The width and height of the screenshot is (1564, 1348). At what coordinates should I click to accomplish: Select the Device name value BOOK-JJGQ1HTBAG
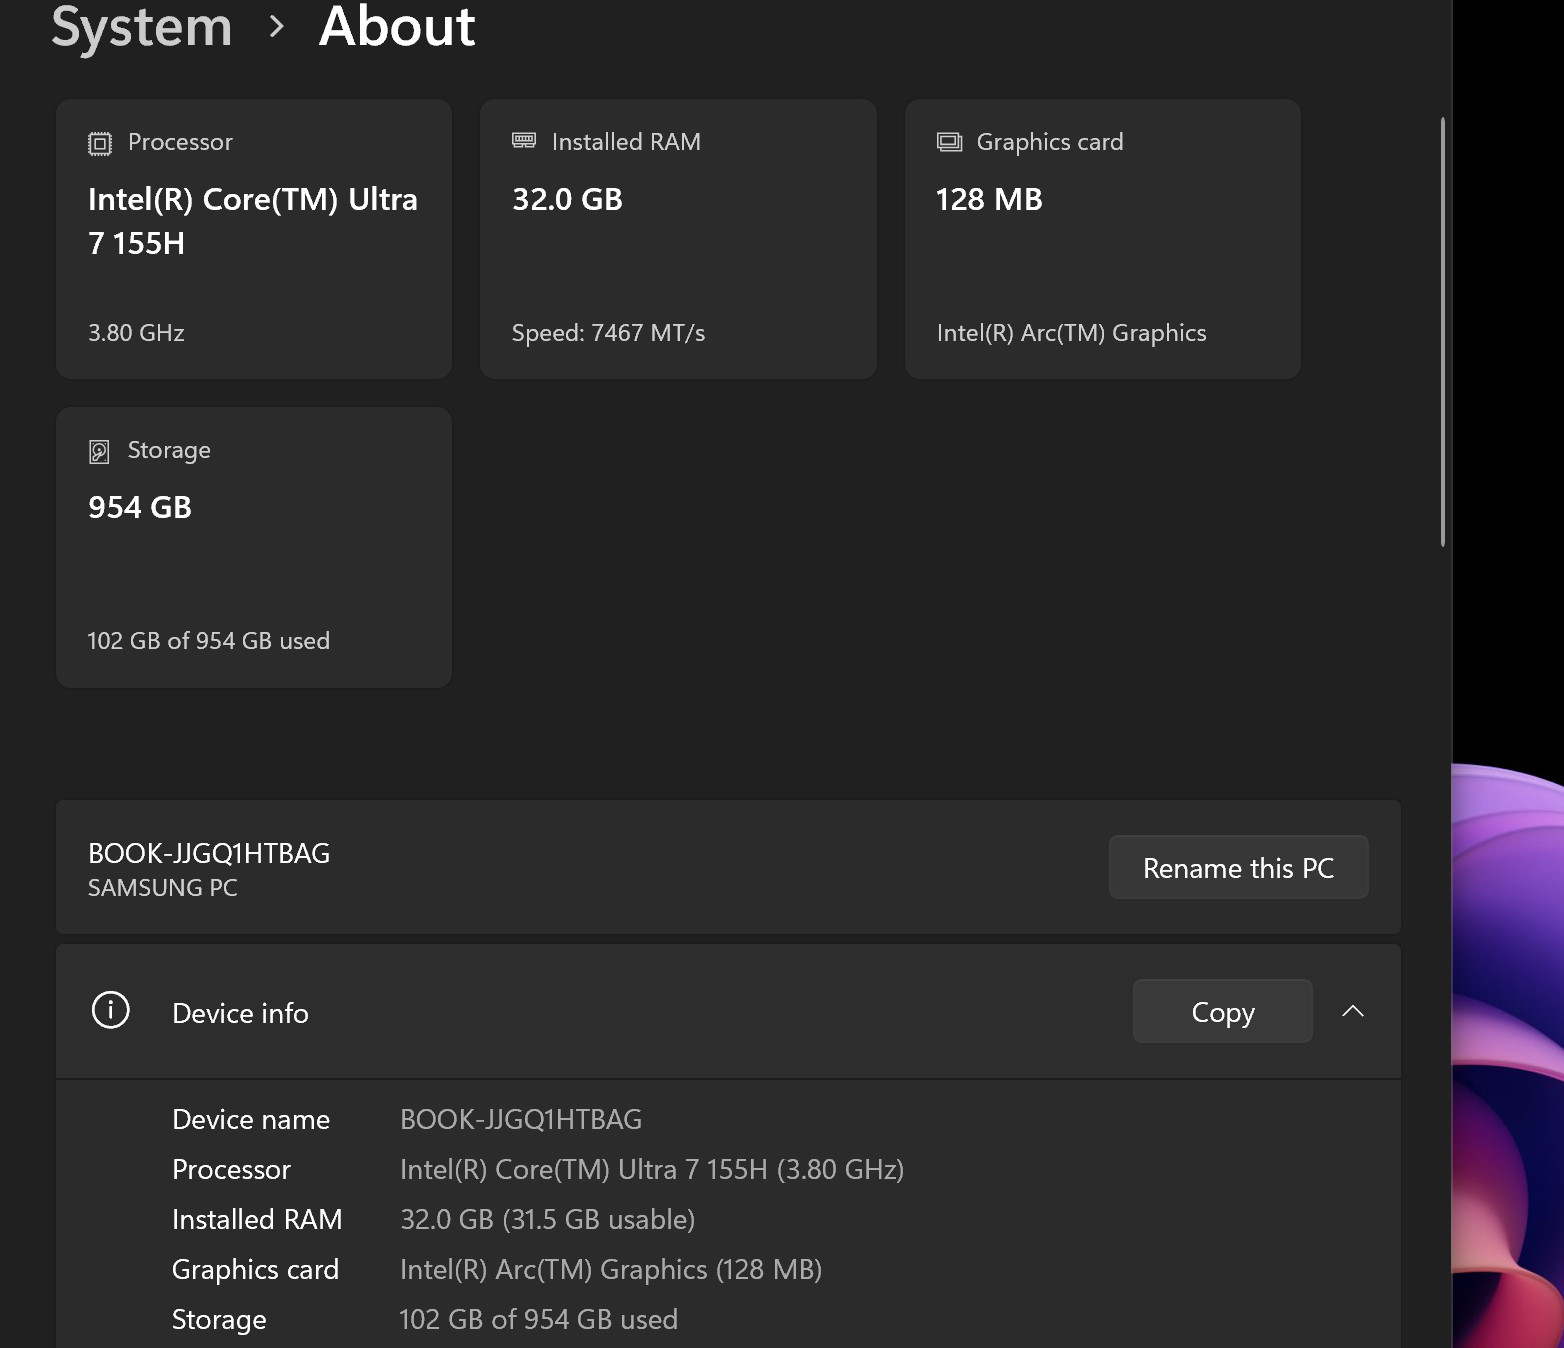(x=521, y=1119)
